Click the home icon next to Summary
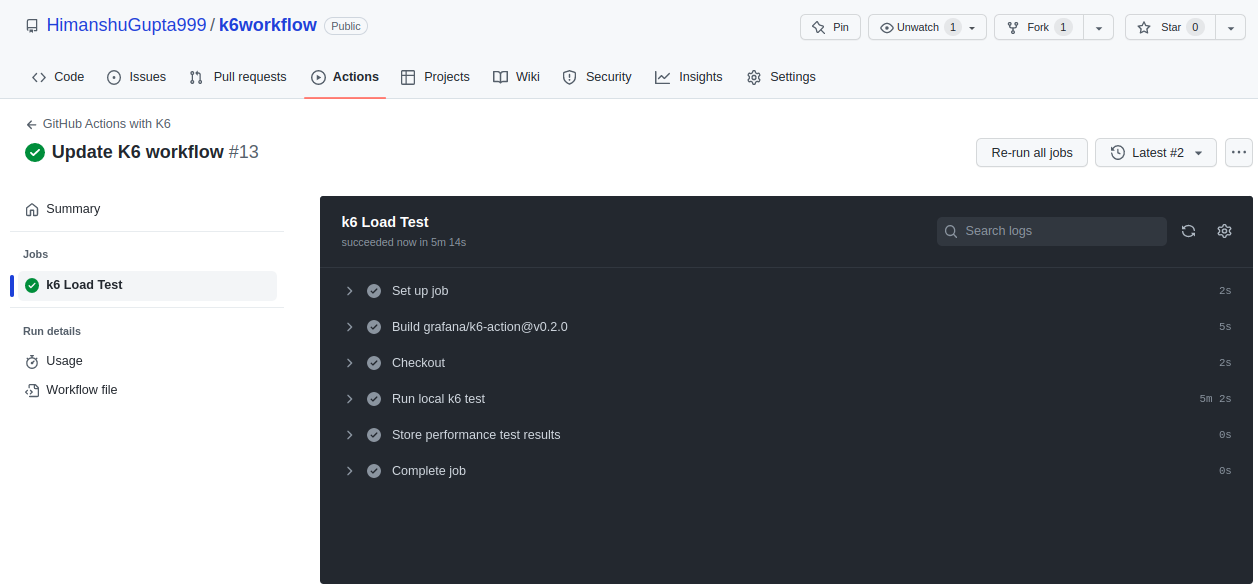 32,209
